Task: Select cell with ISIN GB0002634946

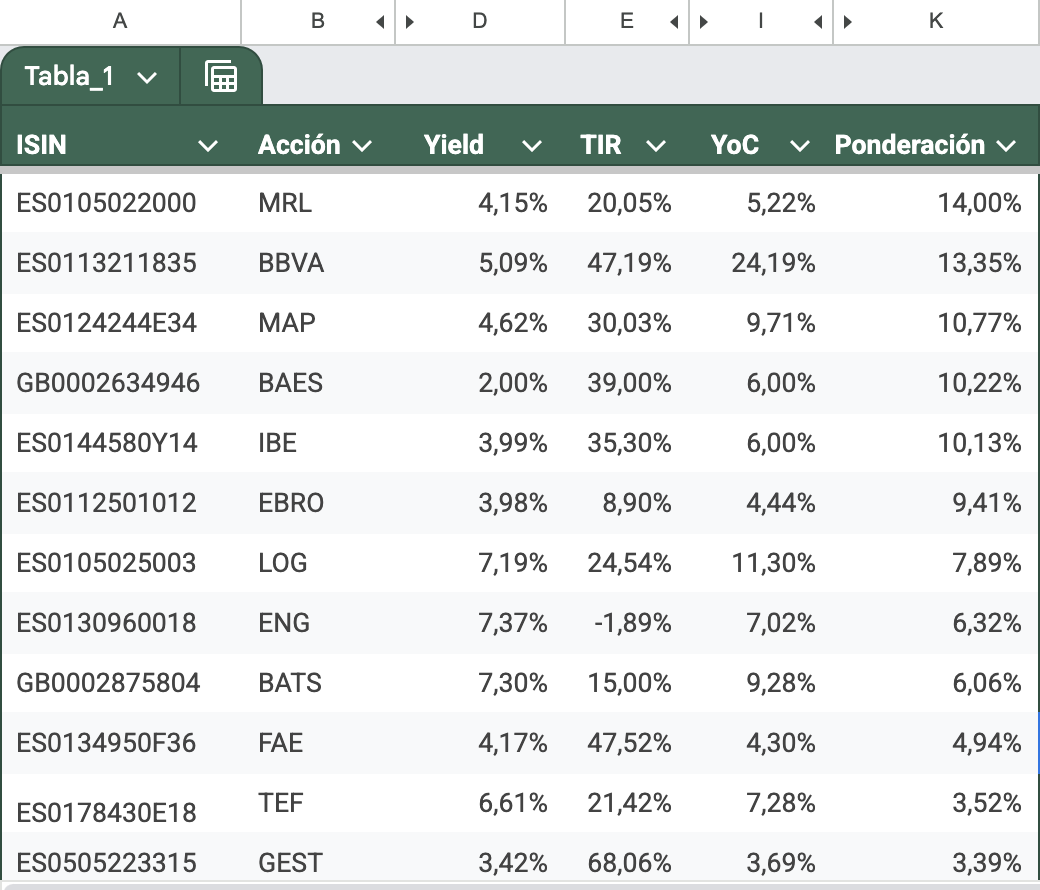Action: click(121, 383)
